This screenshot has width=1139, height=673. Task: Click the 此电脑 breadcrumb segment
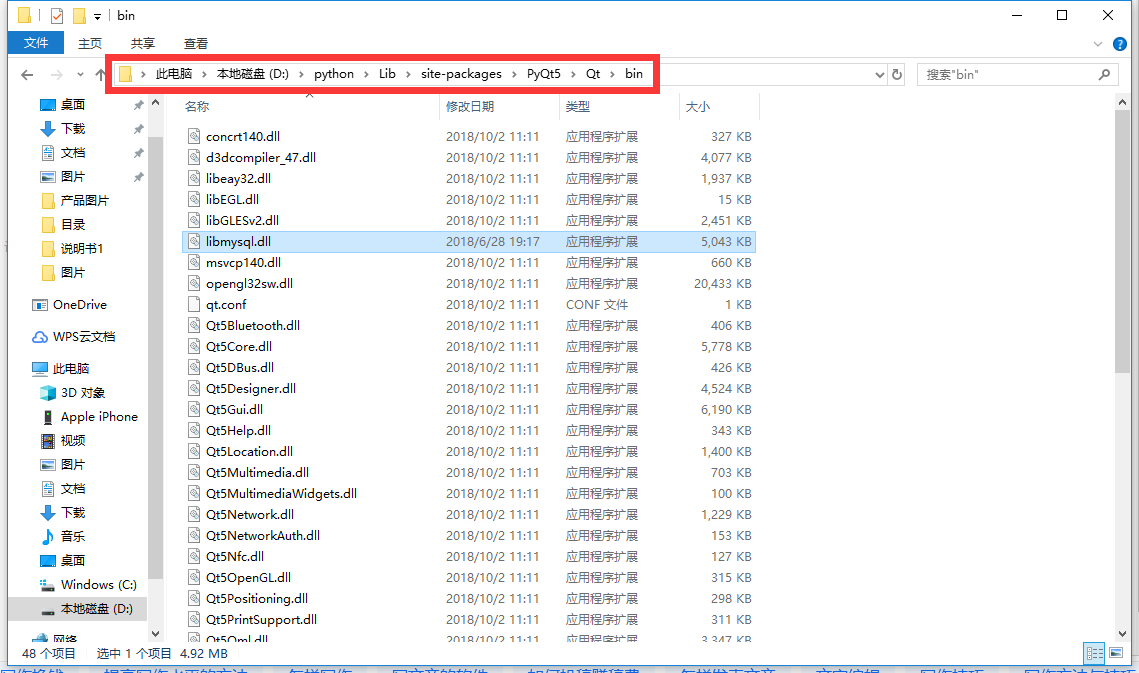174,74
